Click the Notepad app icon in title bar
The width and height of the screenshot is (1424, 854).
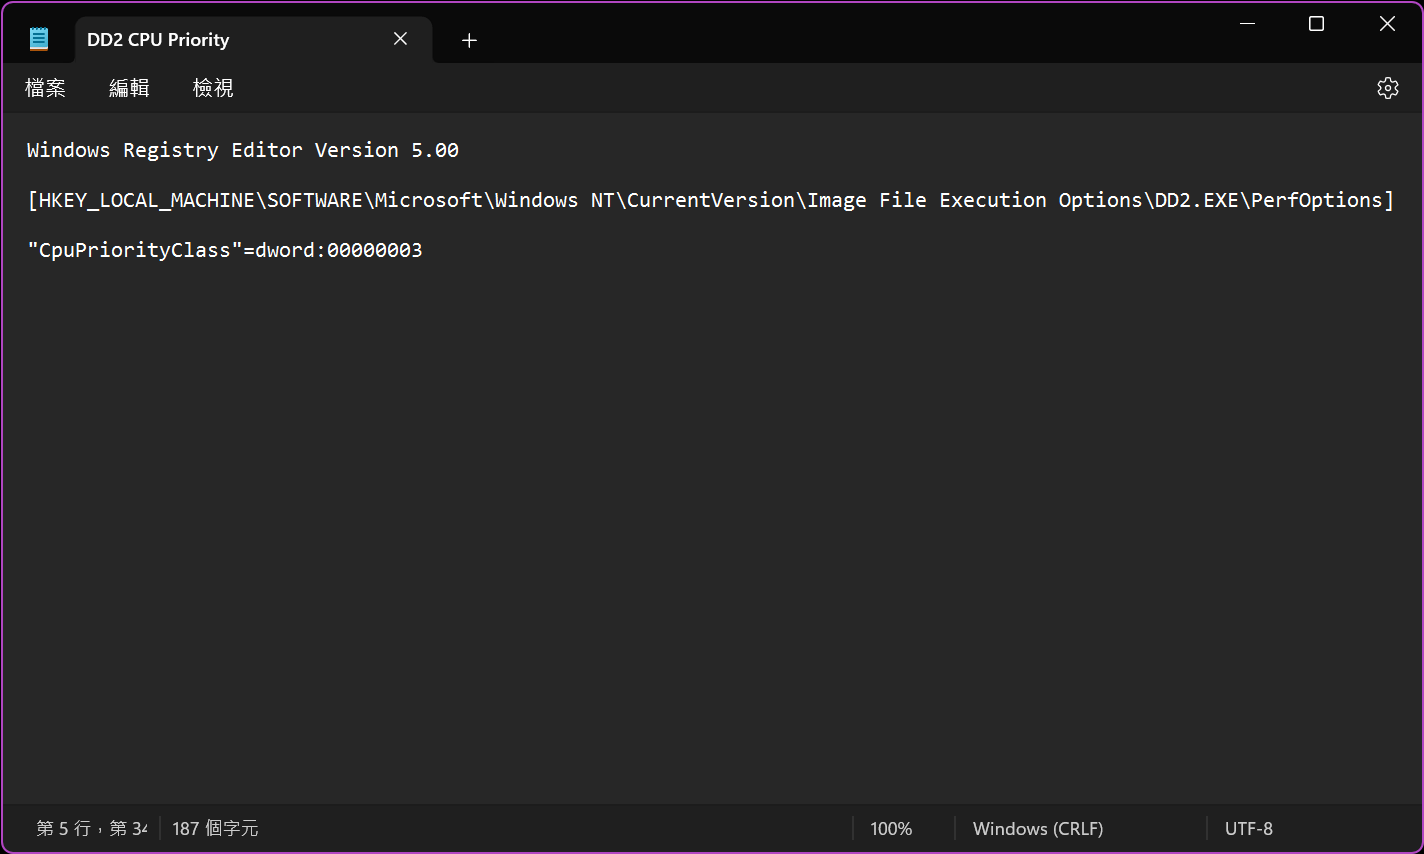(x=39, y=39)
